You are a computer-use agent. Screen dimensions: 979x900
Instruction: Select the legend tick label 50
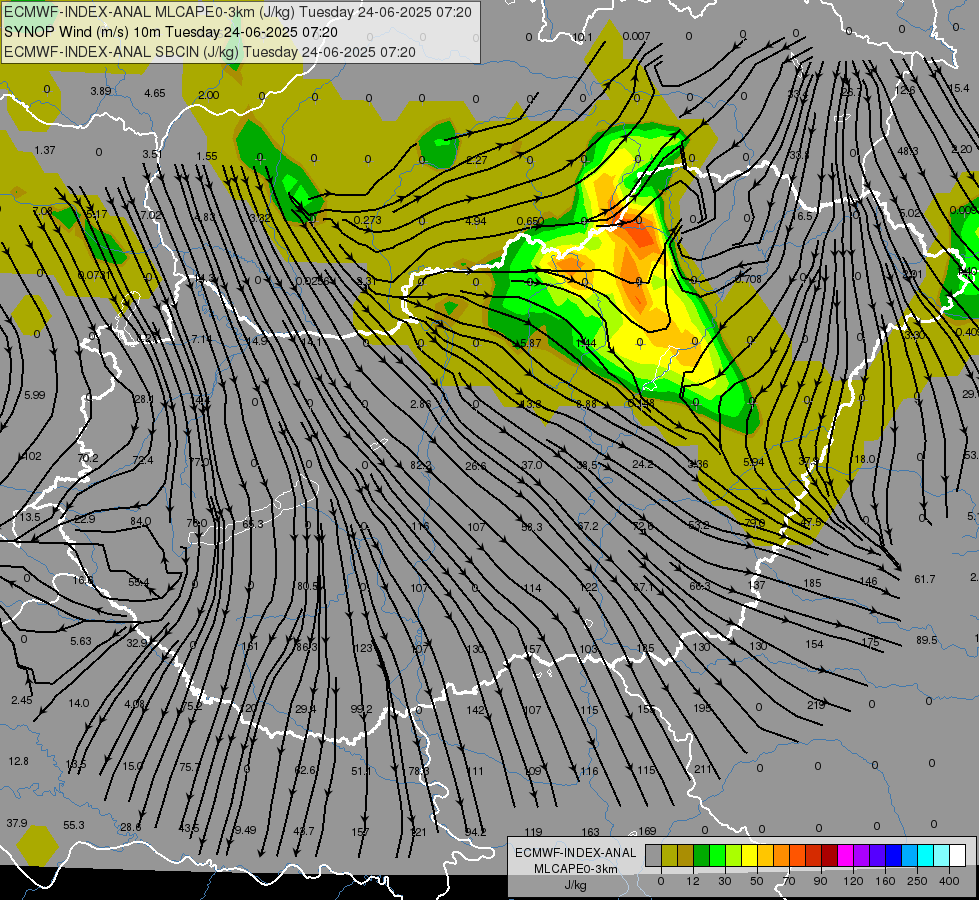tap(757, 881)
